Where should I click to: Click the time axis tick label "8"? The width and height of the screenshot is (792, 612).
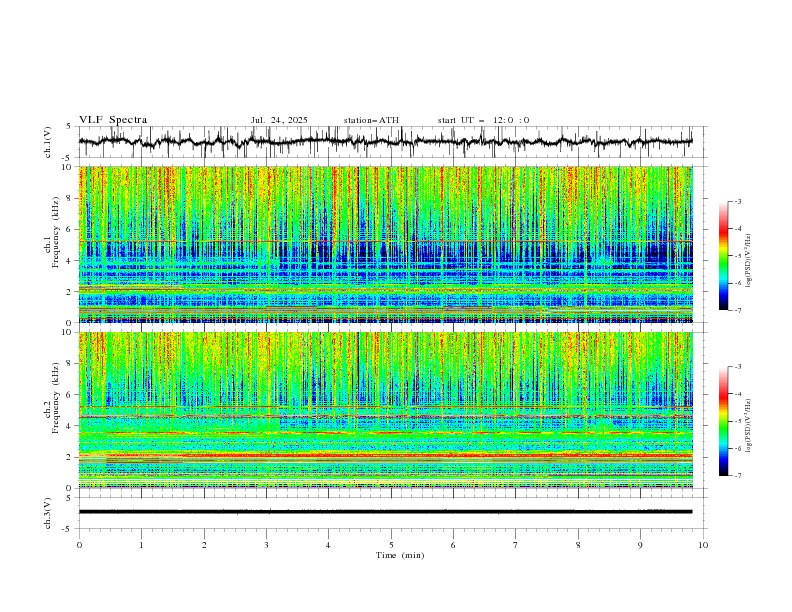[578, 545]
